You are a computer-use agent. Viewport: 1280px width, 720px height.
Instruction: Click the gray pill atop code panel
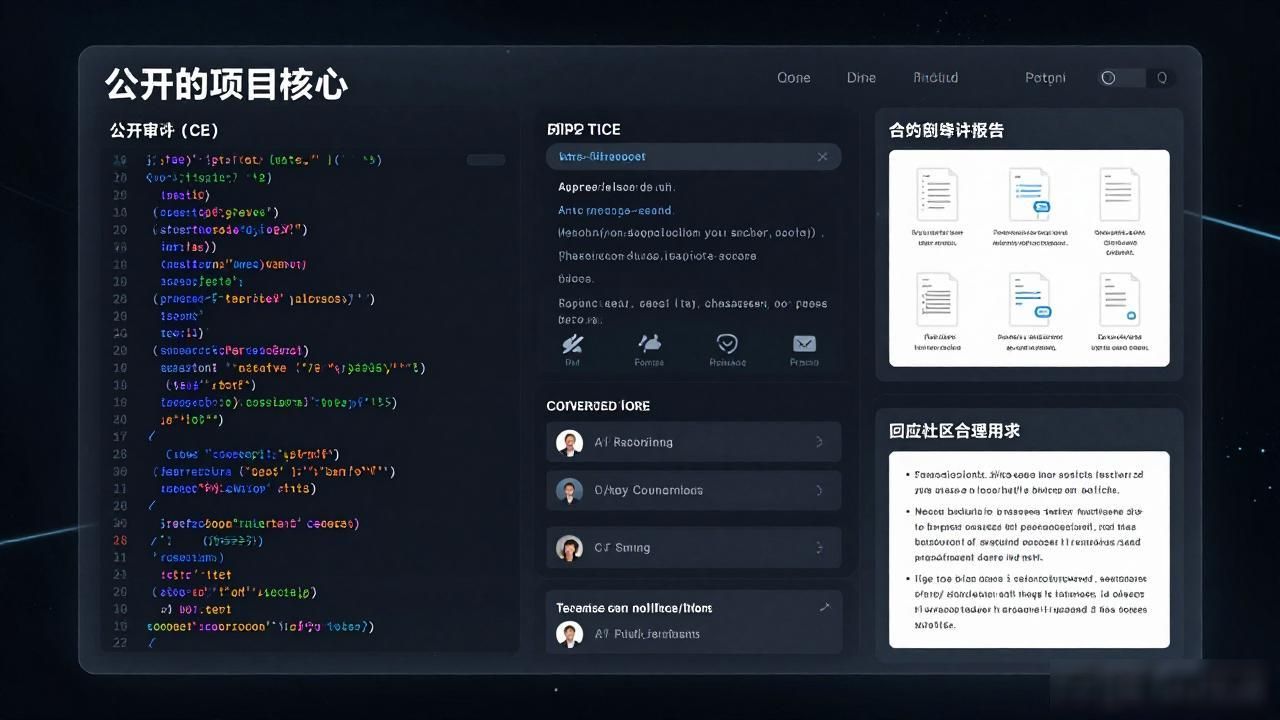pos(486,159)
